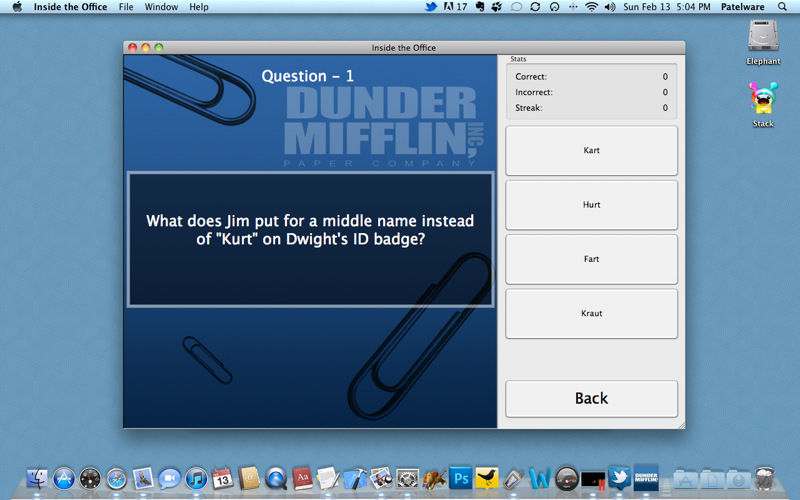
Task: Open the Applications folder stack in the Dock
Action: (686, 479)
